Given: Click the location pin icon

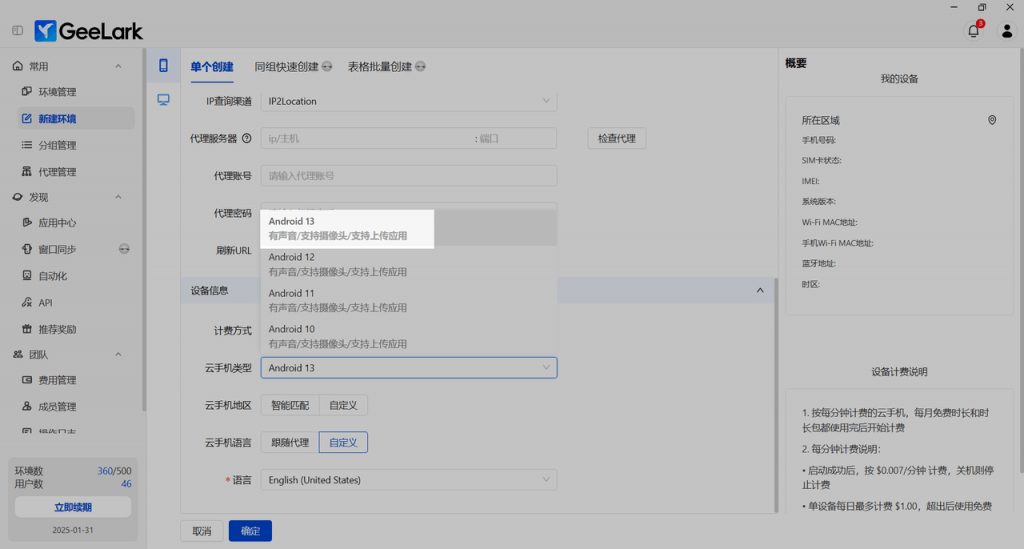Looking at the screenshot, I should [x=991, y=120].
